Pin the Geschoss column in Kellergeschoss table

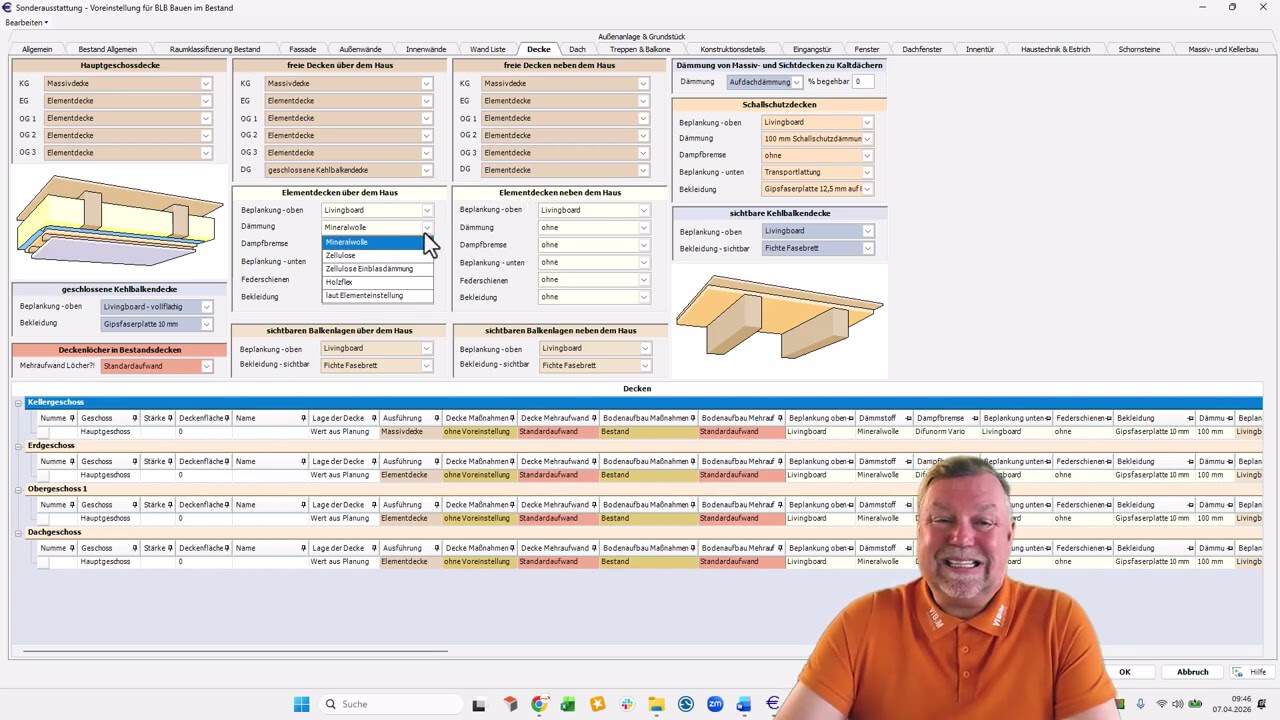coord(135,418)
